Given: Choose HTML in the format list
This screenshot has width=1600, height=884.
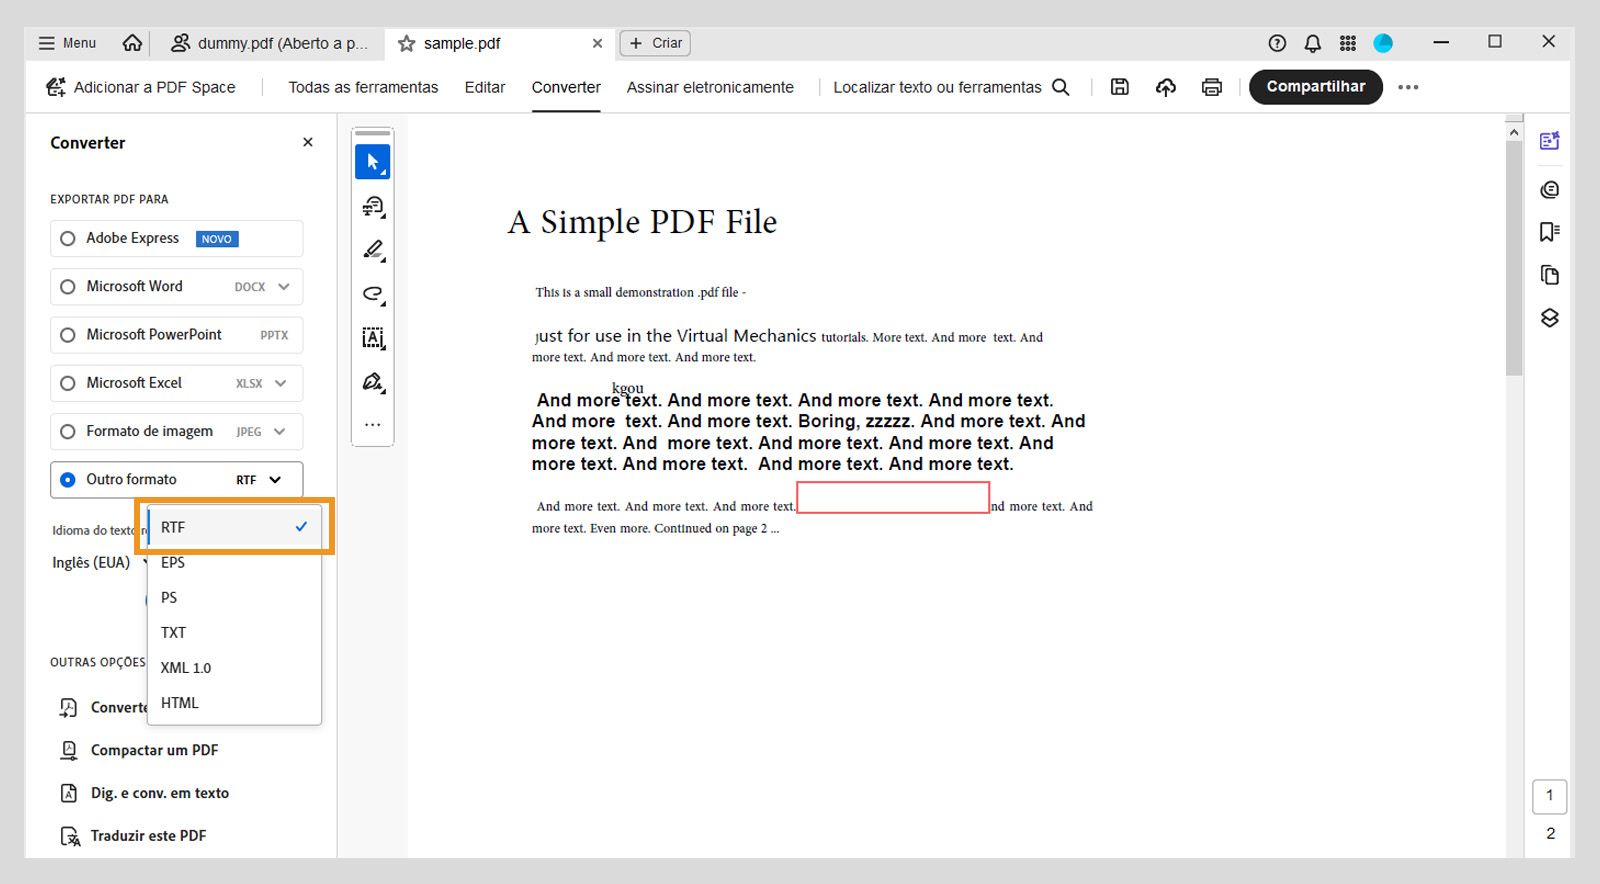Looking at the screenshot, I should [234, 702].
